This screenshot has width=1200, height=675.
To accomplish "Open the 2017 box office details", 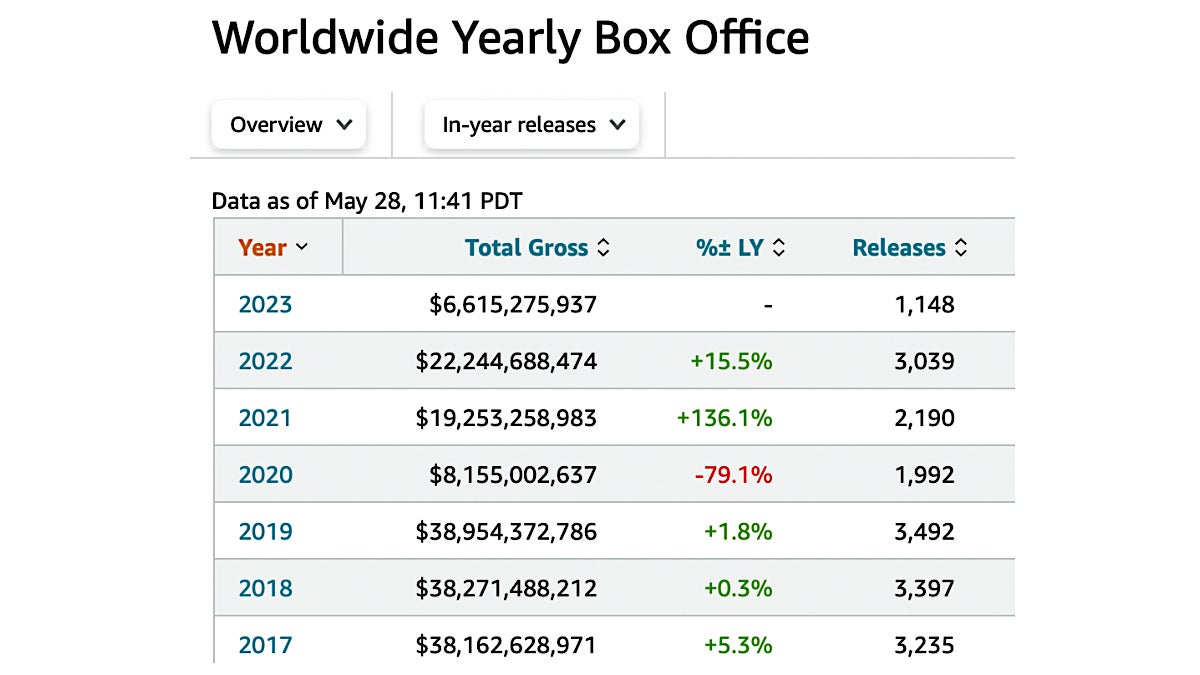I will tap(265, 645).
